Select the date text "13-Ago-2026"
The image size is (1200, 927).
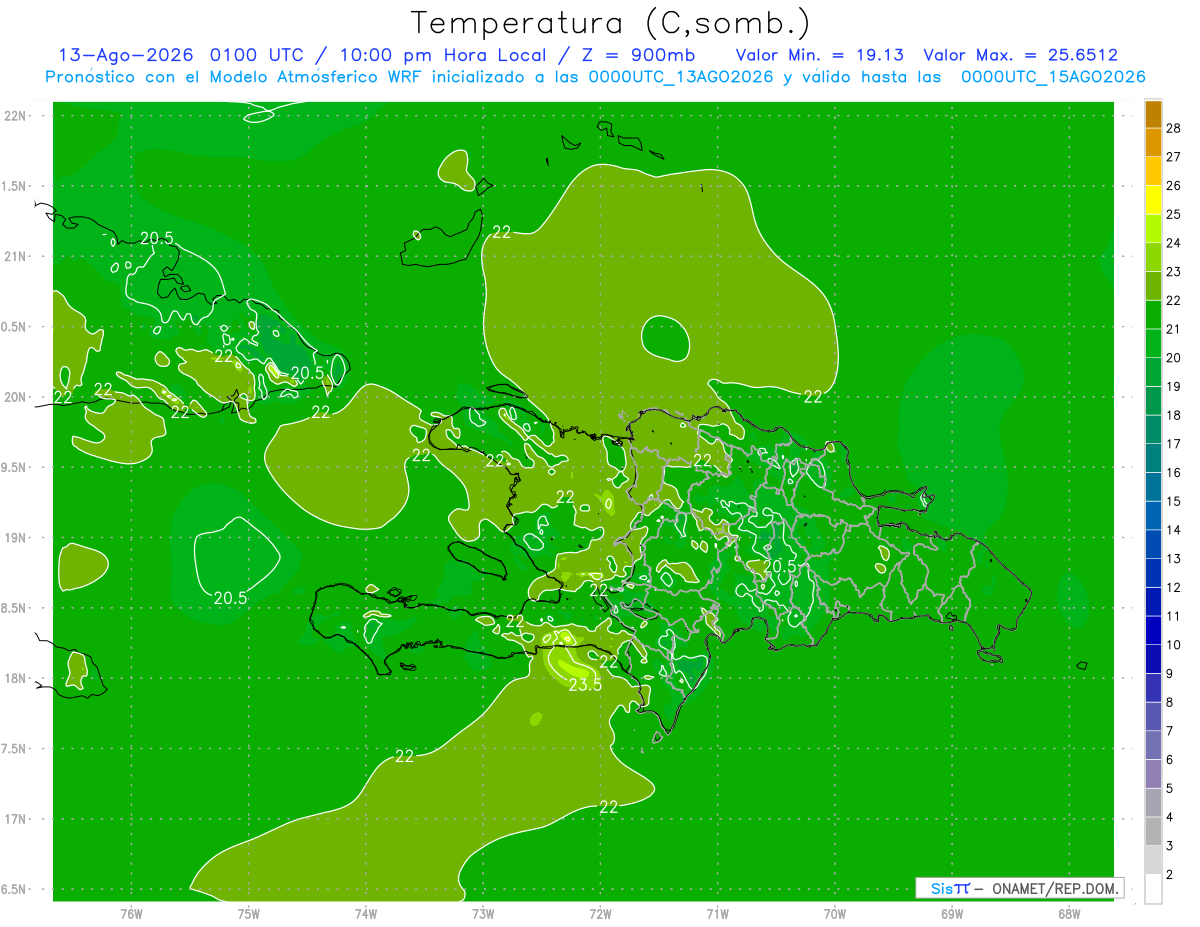[x=127, y=55]
